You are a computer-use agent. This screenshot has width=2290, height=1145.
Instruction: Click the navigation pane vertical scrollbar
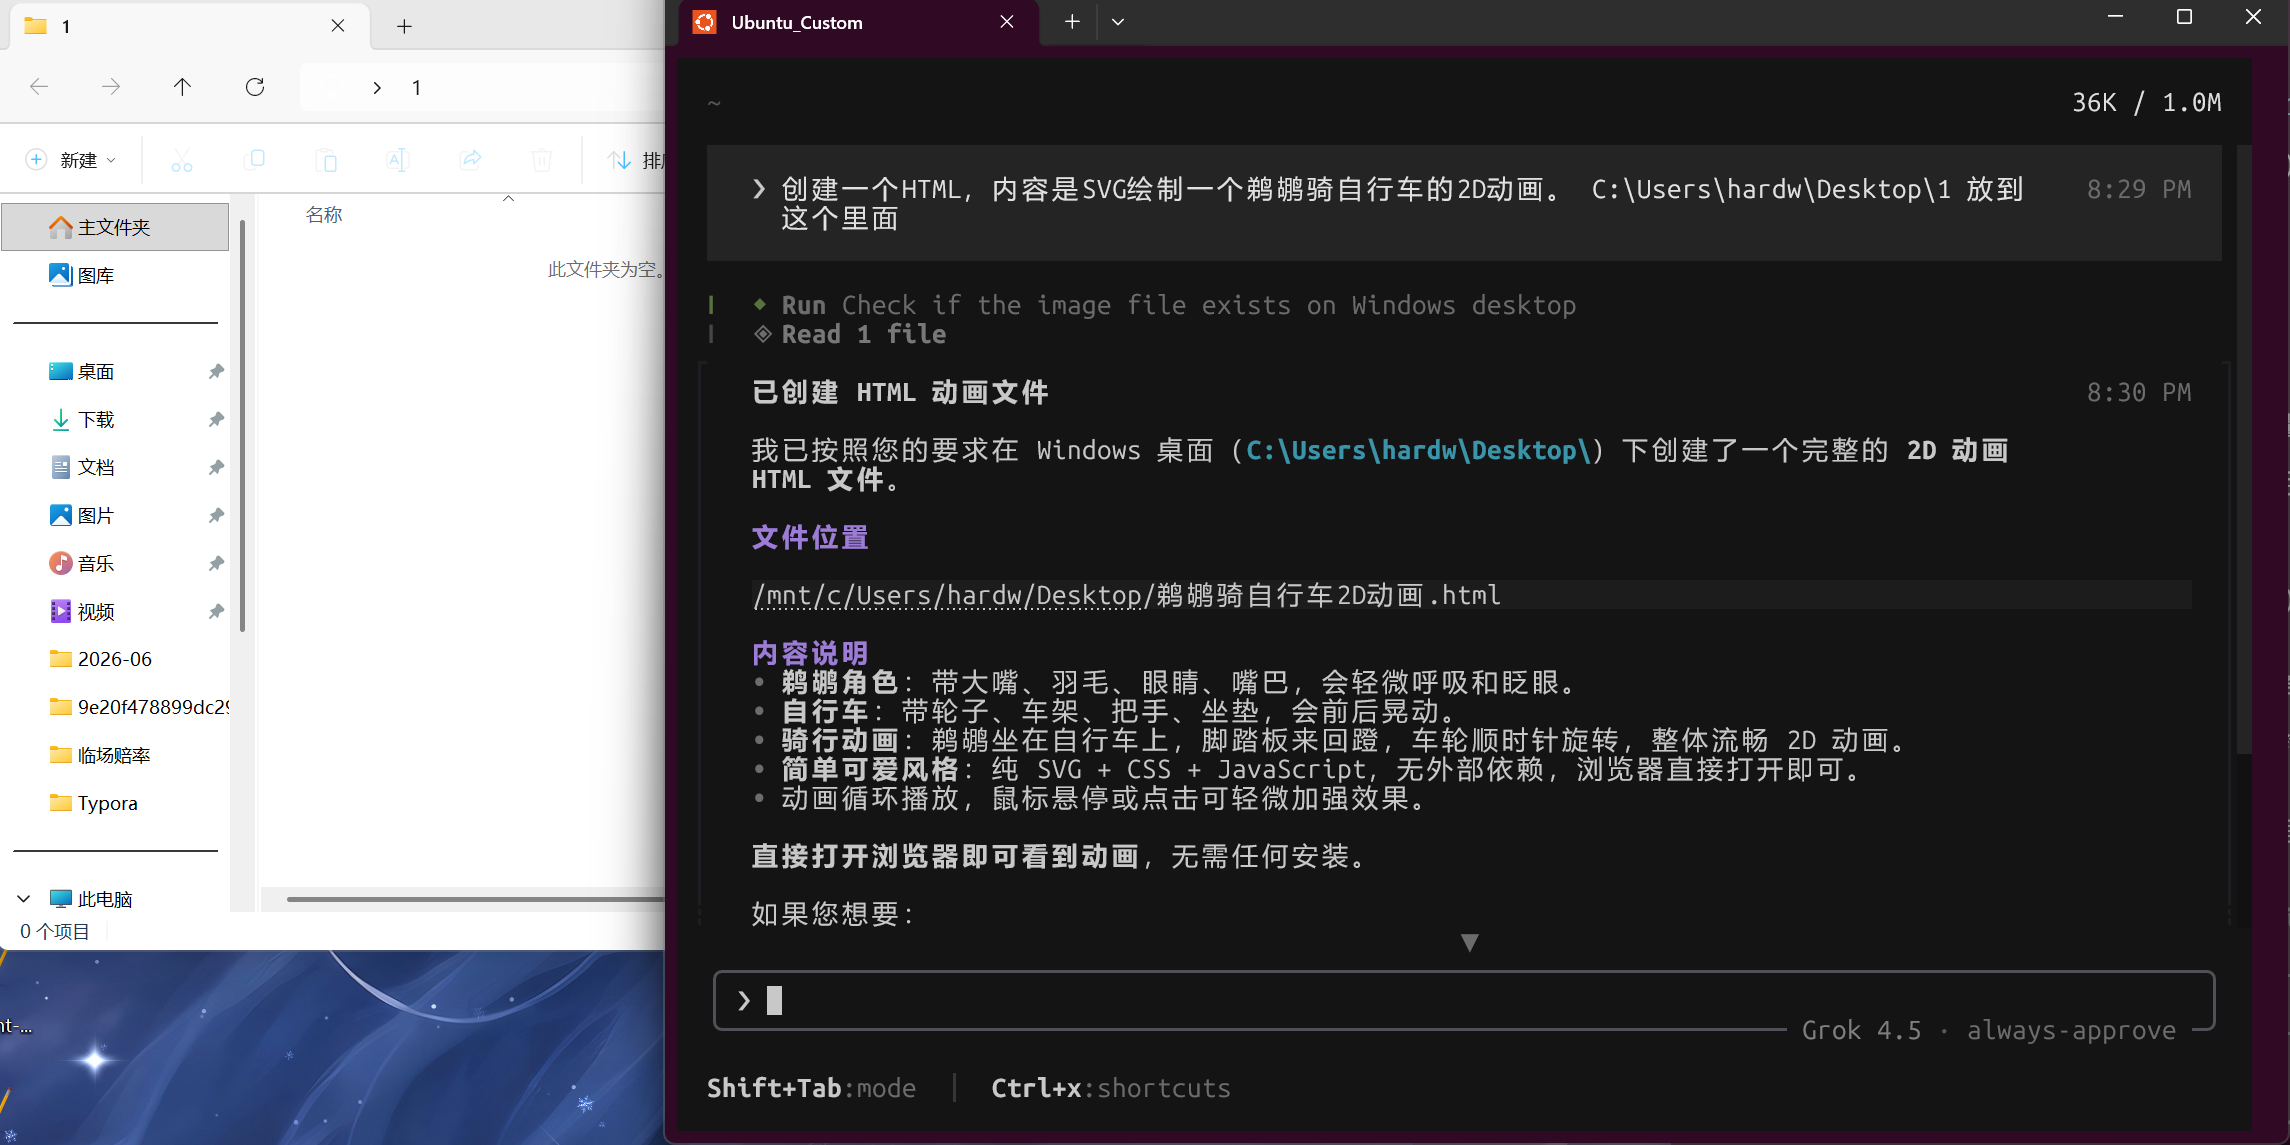tap(242, 428)
